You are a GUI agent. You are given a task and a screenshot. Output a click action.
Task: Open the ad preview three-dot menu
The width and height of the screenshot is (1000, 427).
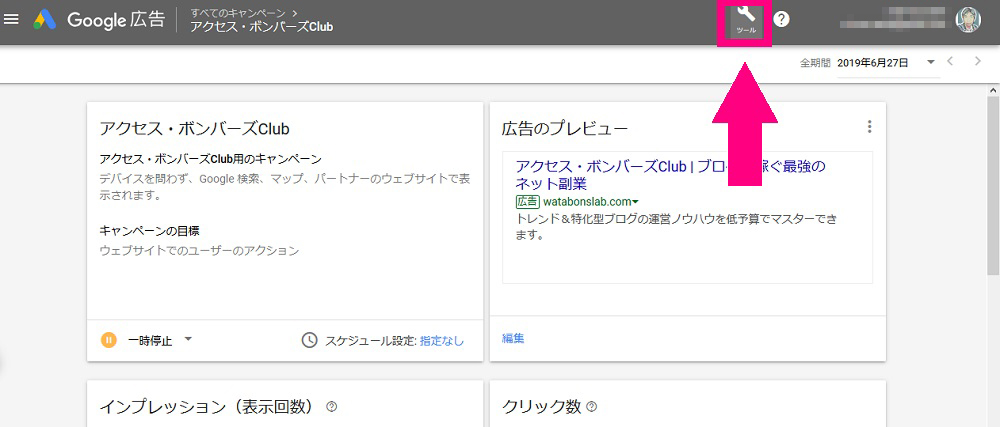tap(869, 127)
